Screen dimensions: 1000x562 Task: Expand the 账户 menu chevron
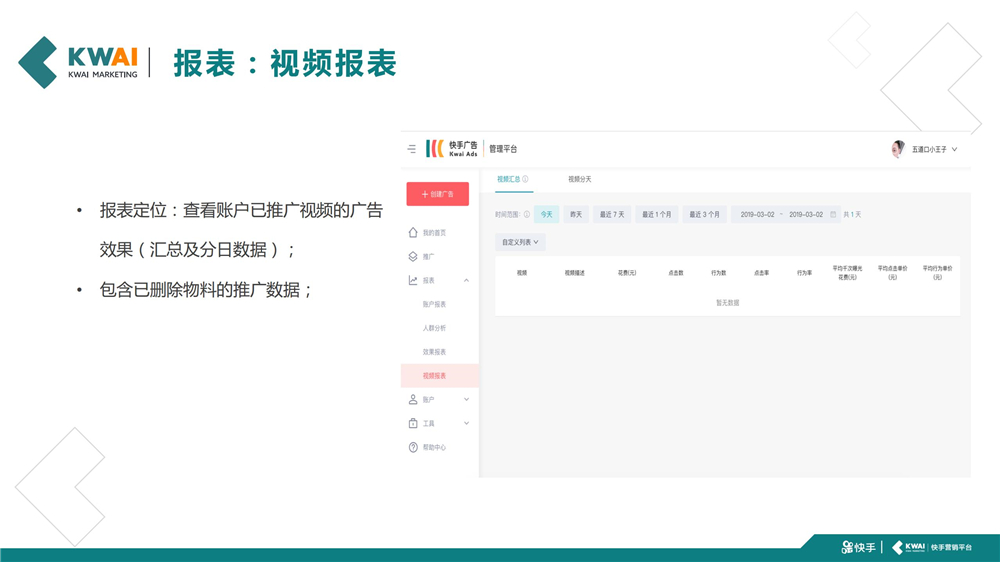point(466,399)
